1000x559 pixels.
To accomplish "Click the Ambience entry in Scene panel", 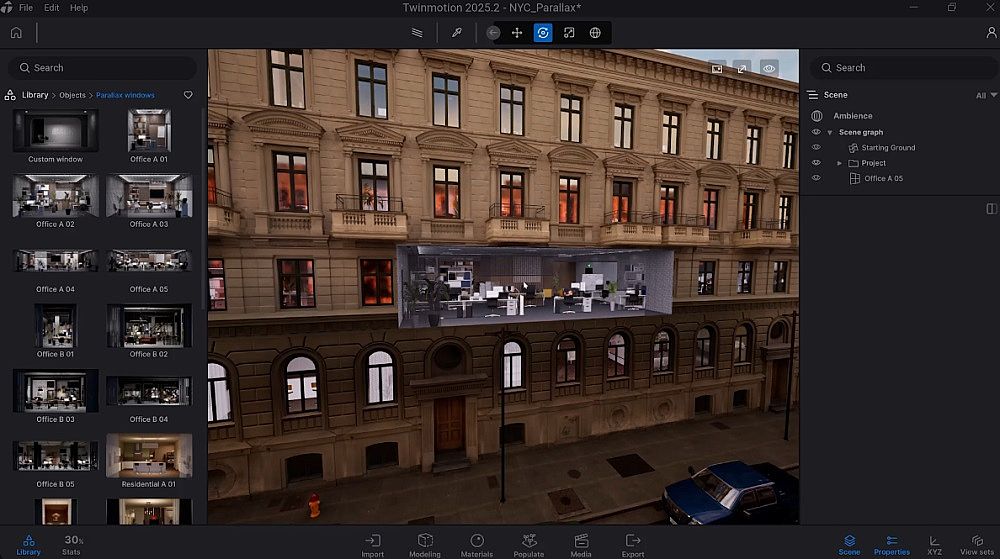I will point(852,116).
